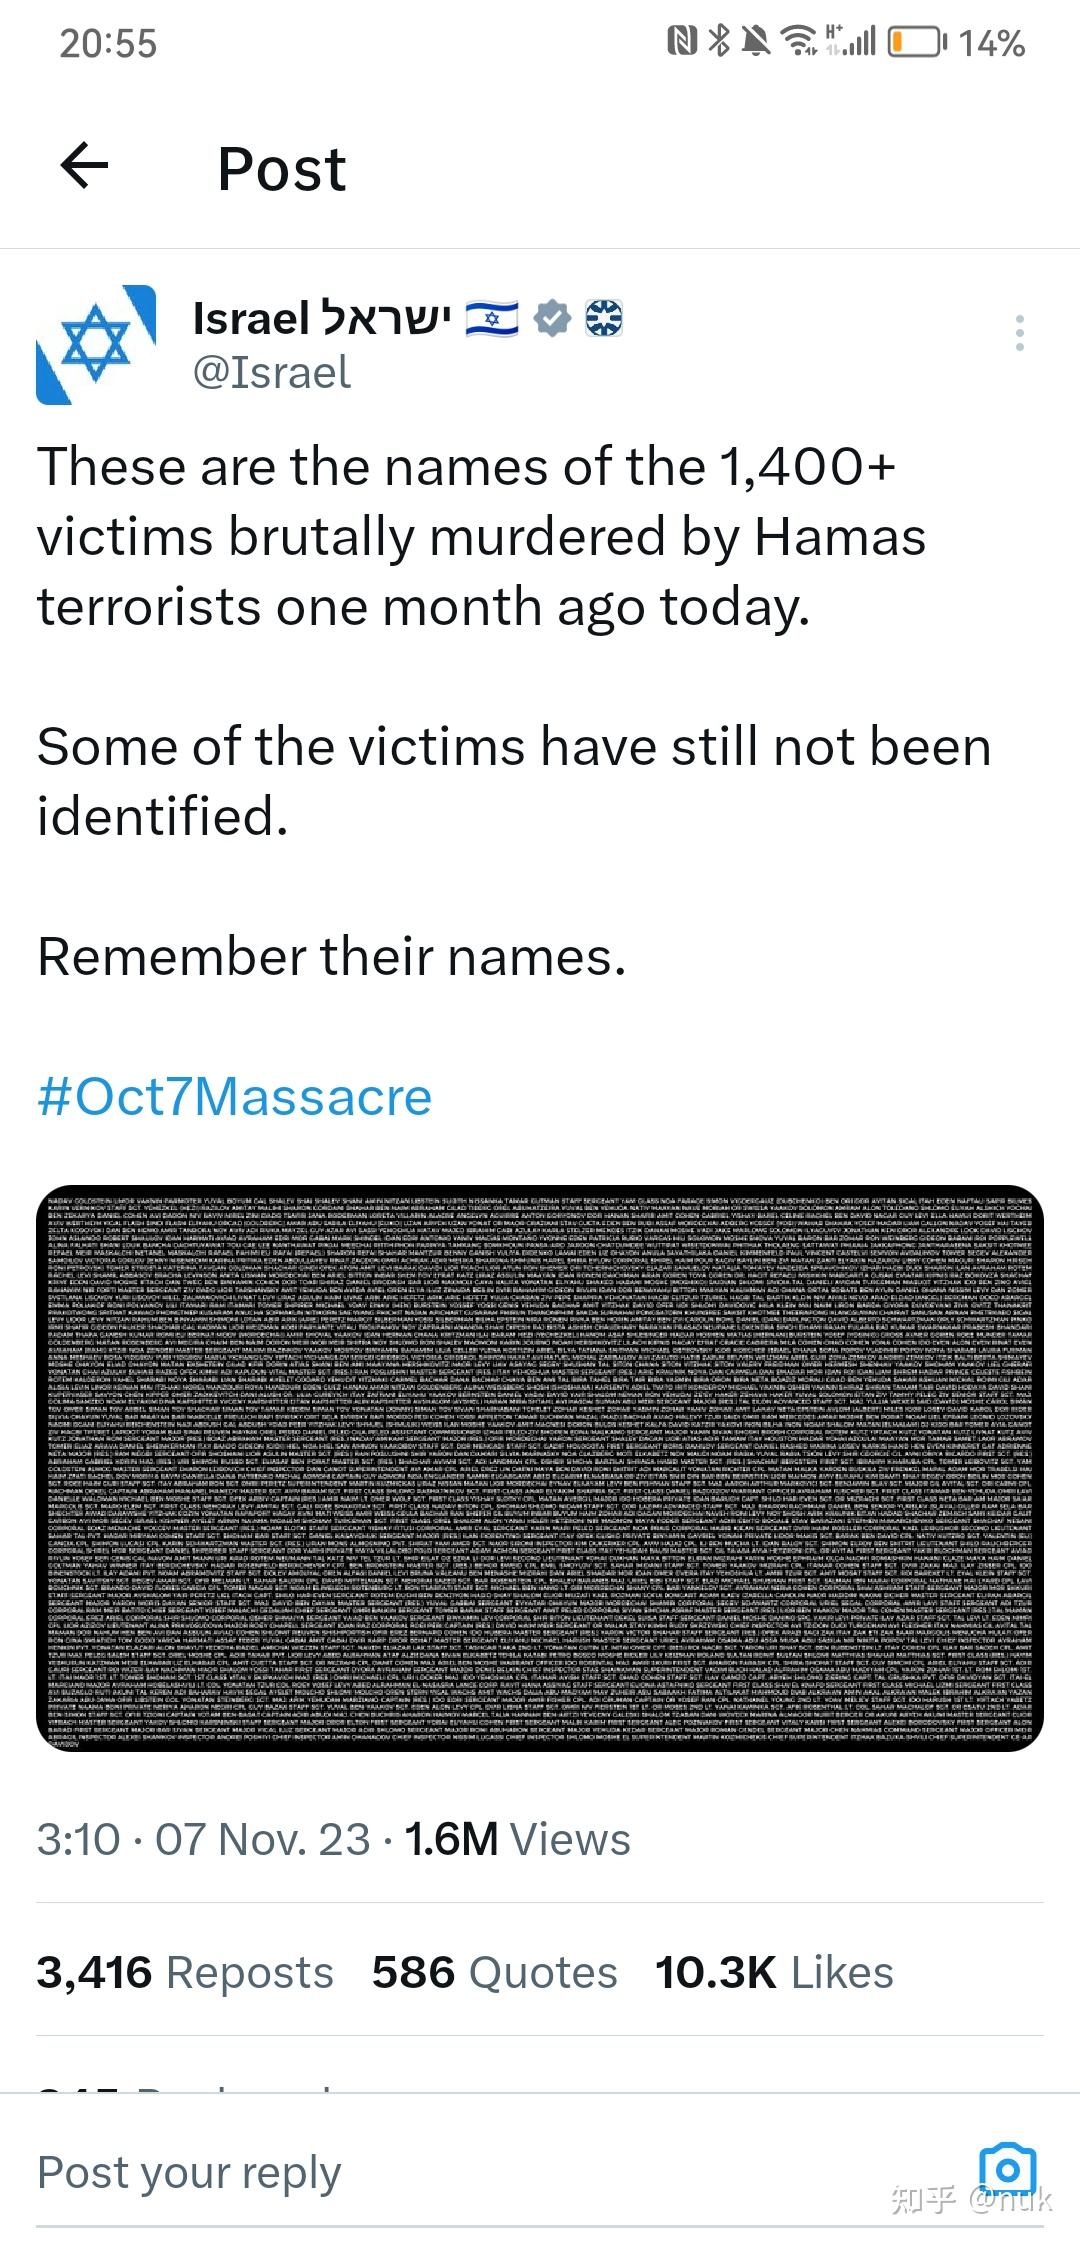
Task: Tap the verified checkmark badge
Action: pyautogui.click(x=552, y=319)
